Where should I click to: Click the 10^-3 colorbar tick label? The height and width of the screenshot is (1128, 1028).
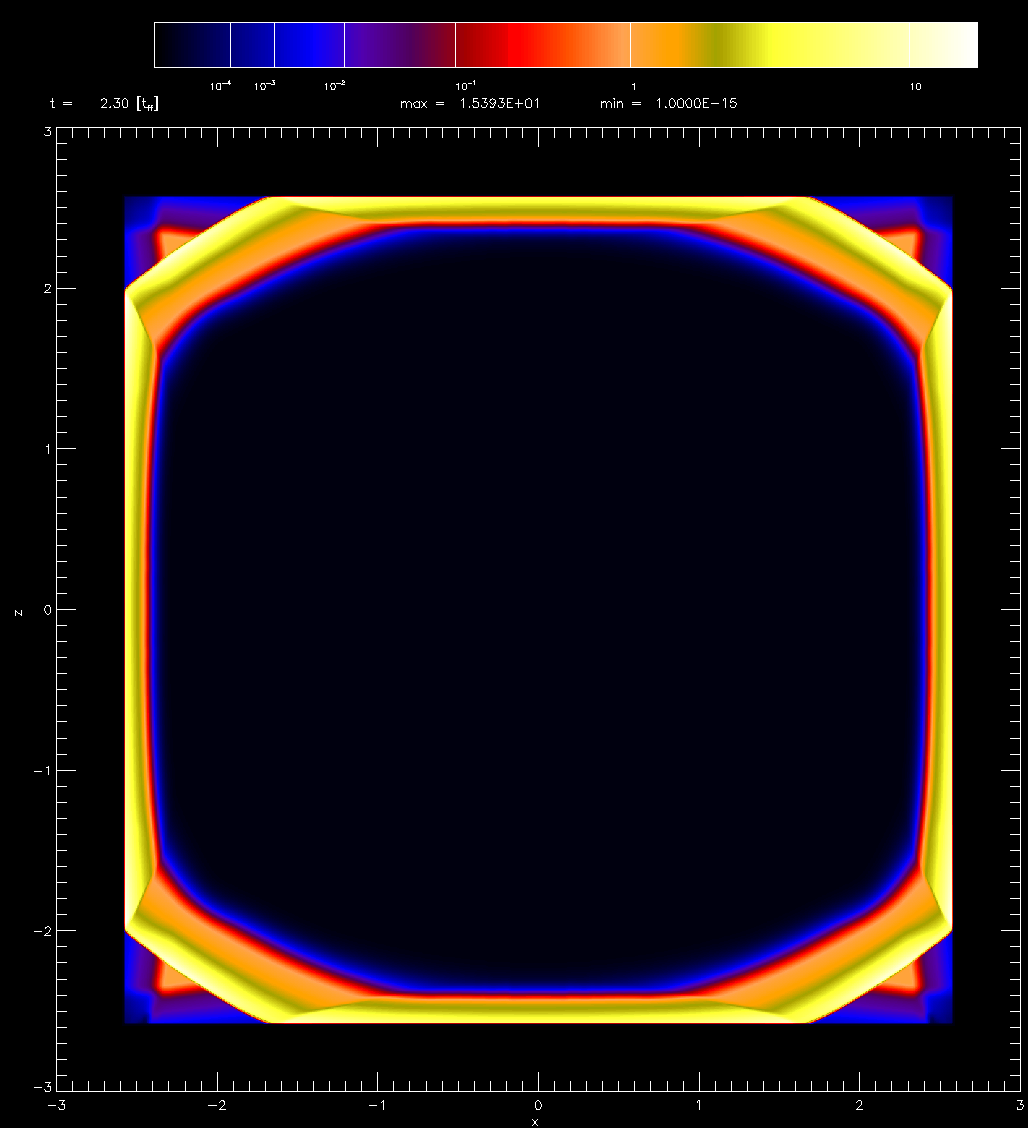[265, 87]
